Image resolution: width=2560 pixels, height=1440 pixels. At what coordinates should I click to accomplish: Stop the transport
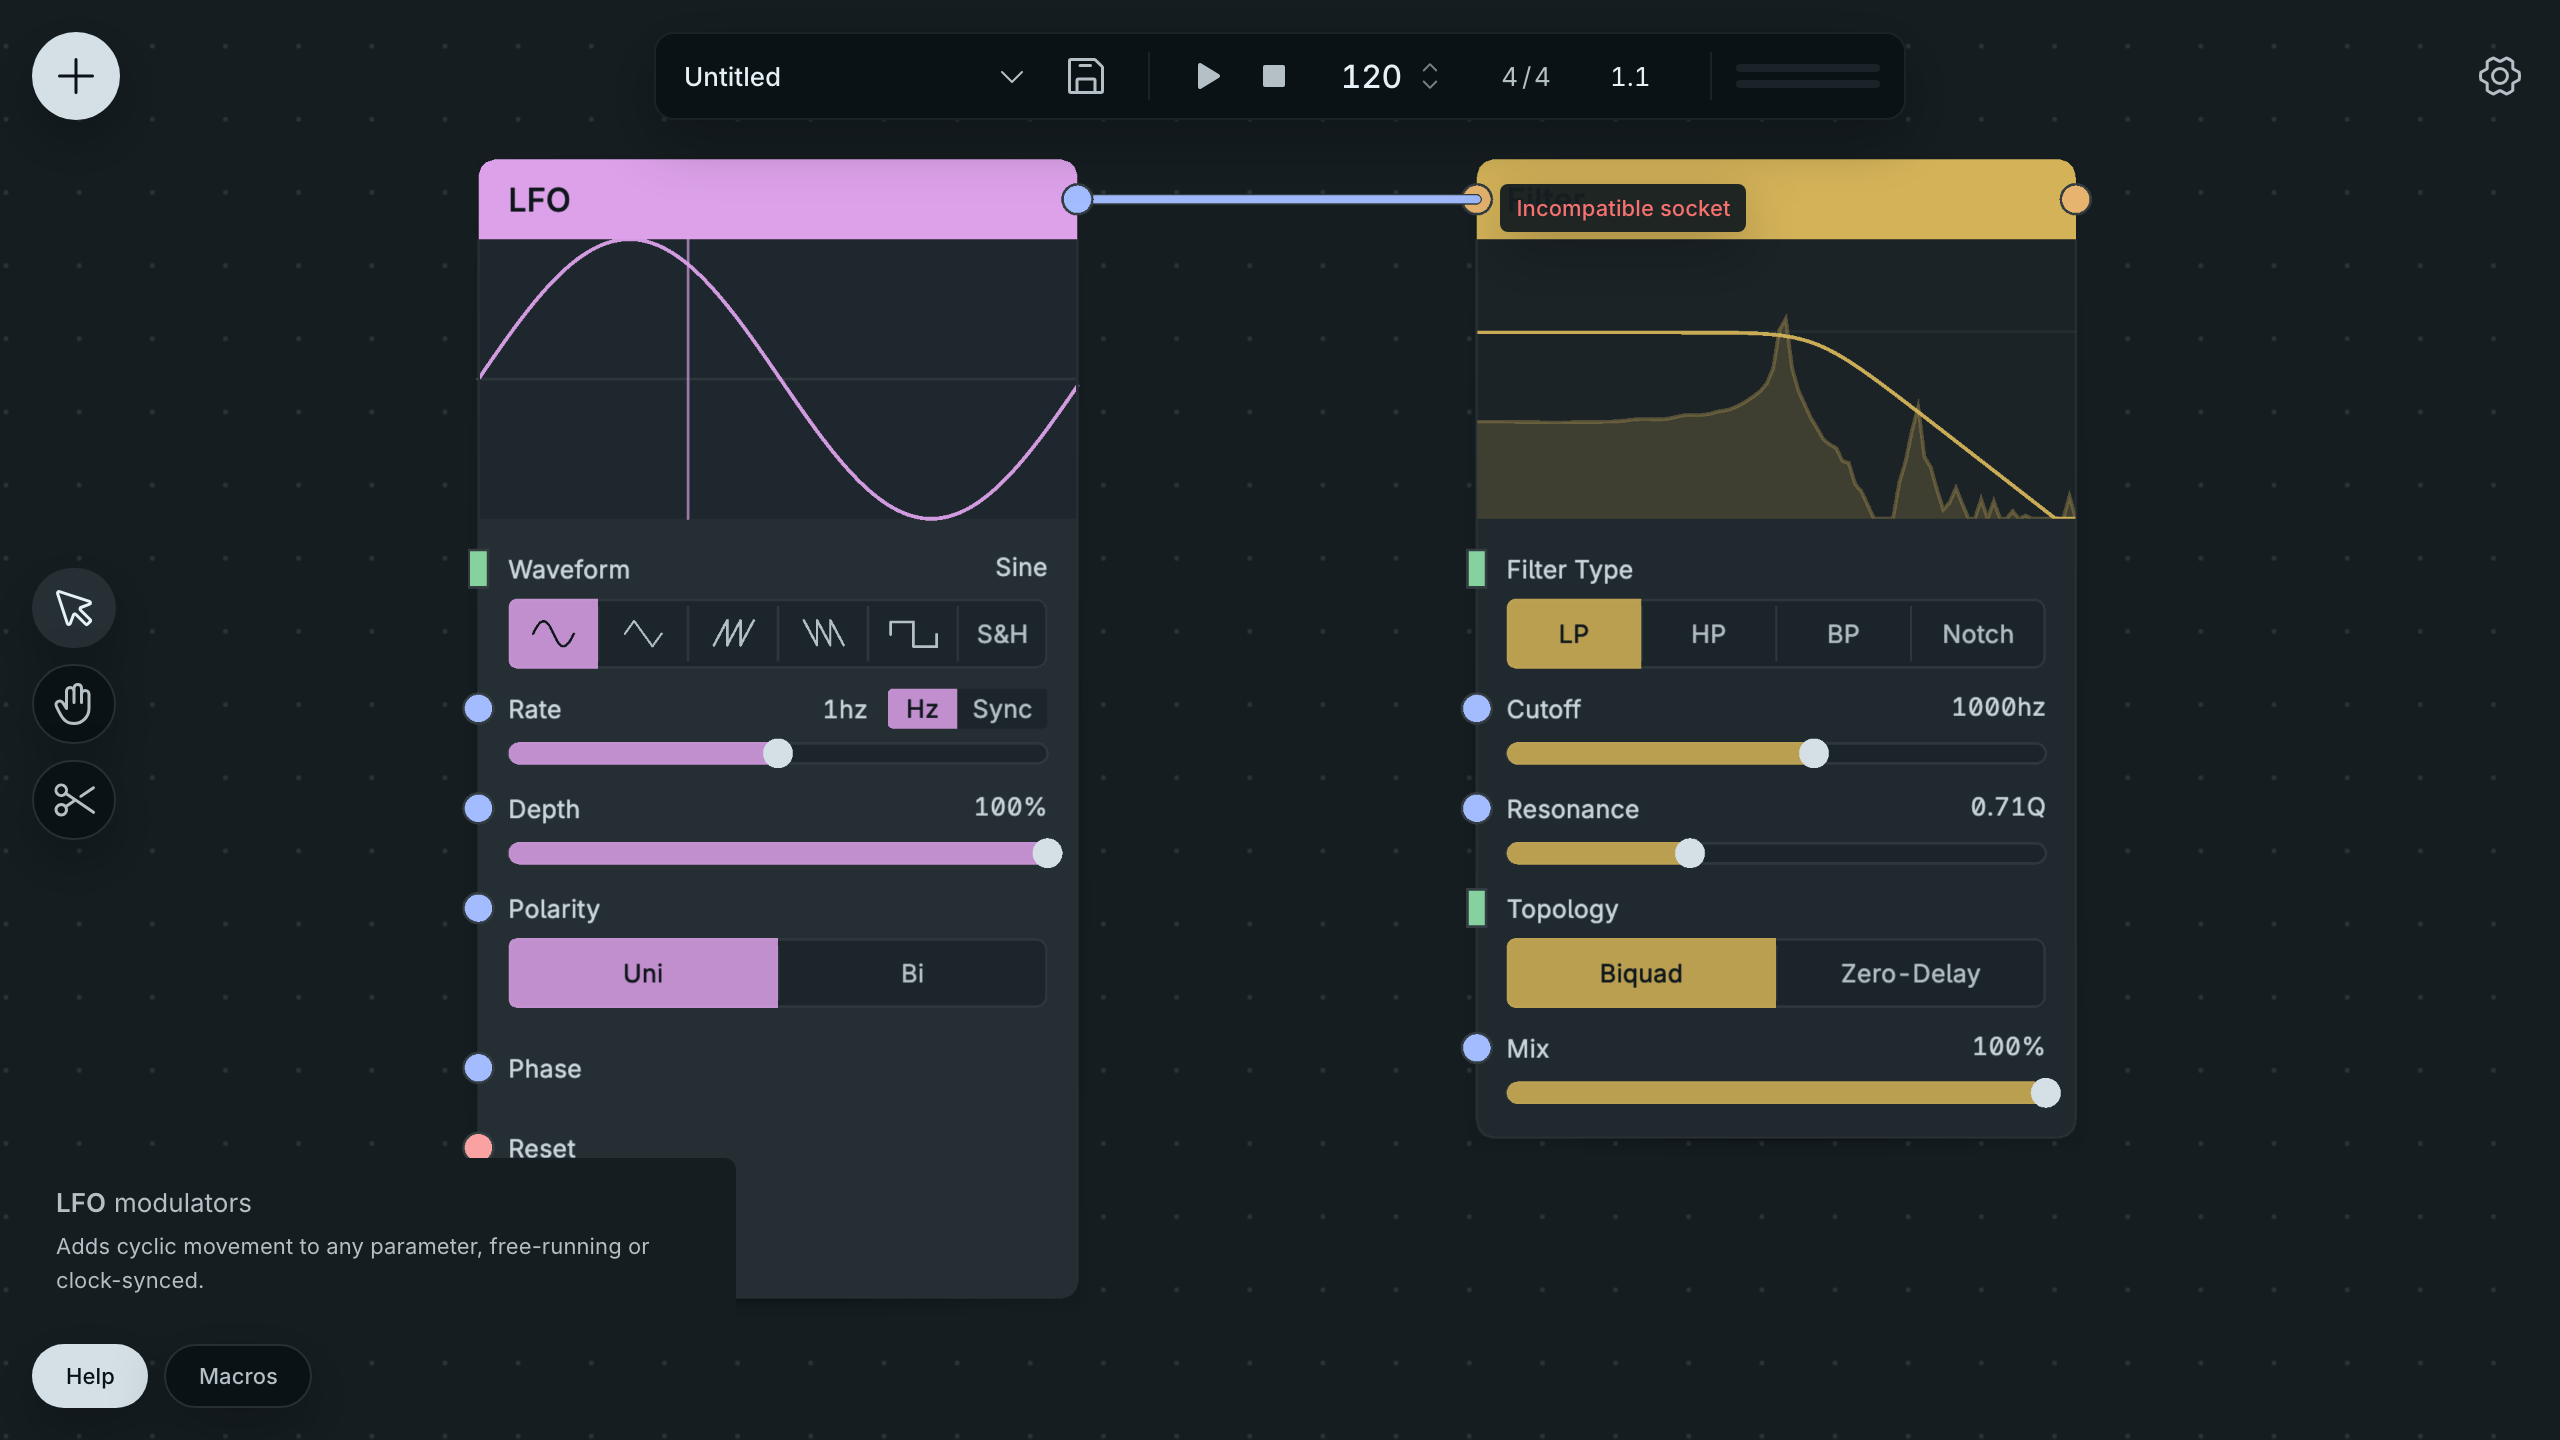(1273, 76)
